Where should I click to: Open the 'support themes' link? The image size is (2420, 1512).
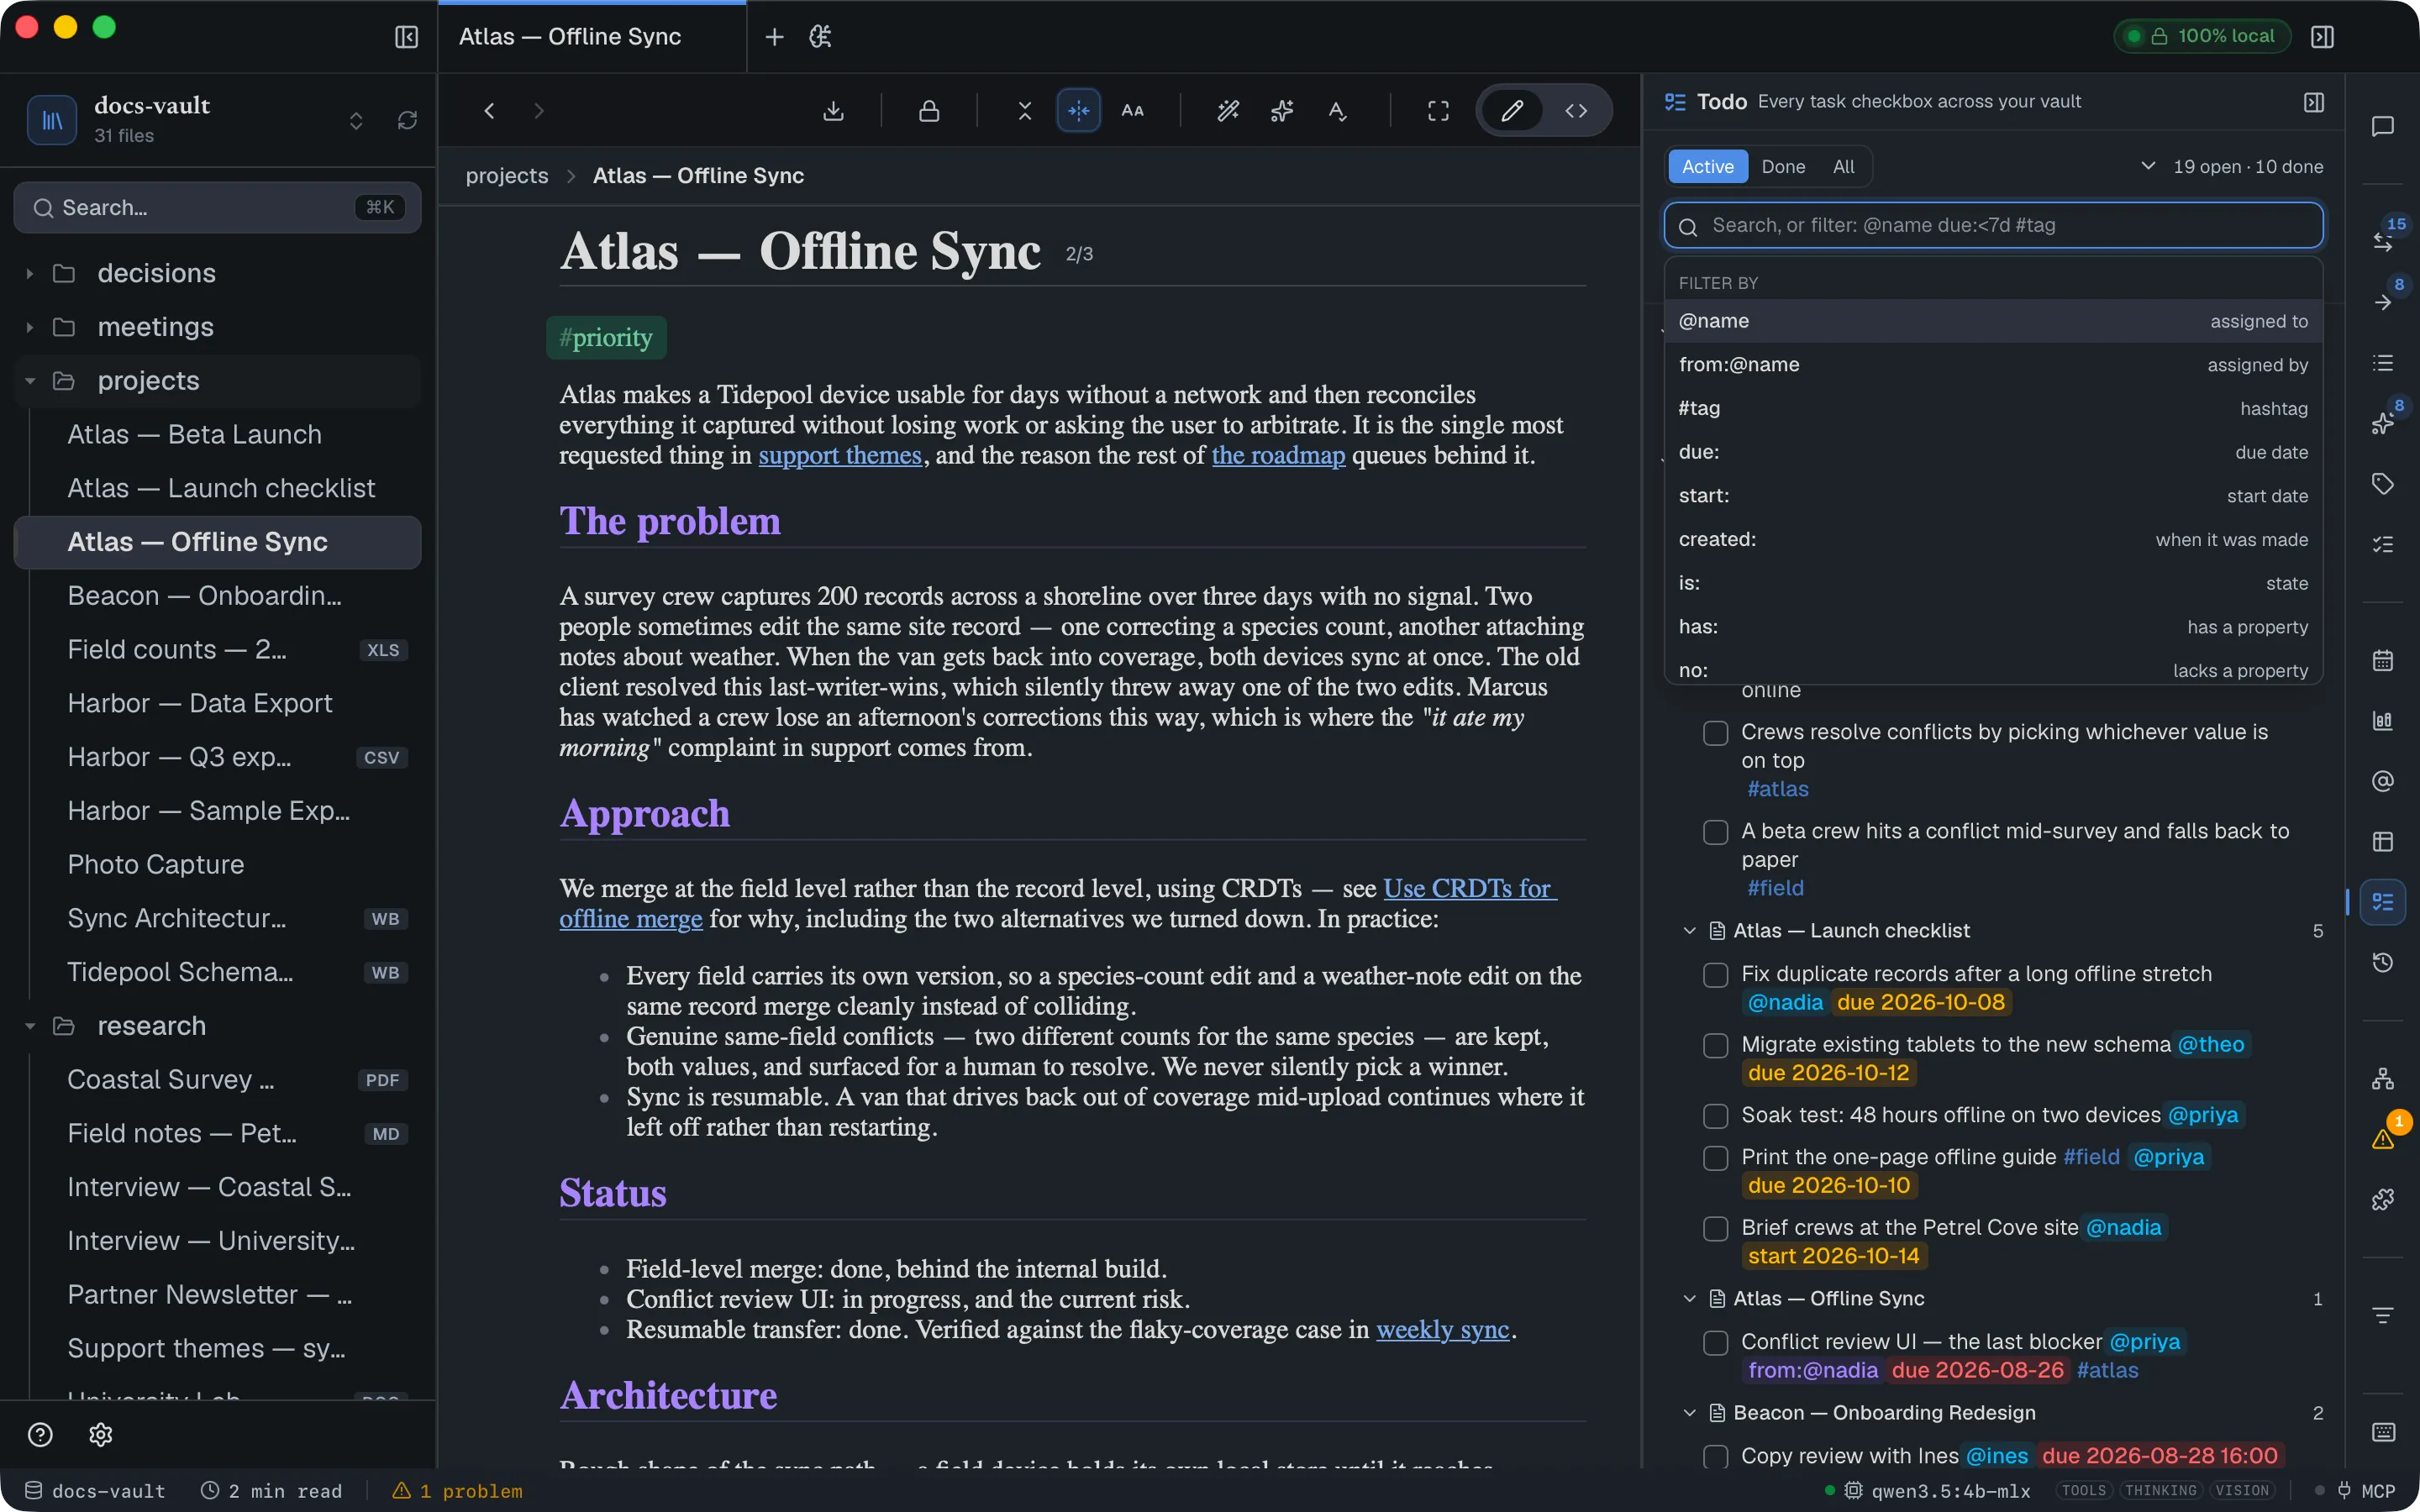(x=840, y=456)
